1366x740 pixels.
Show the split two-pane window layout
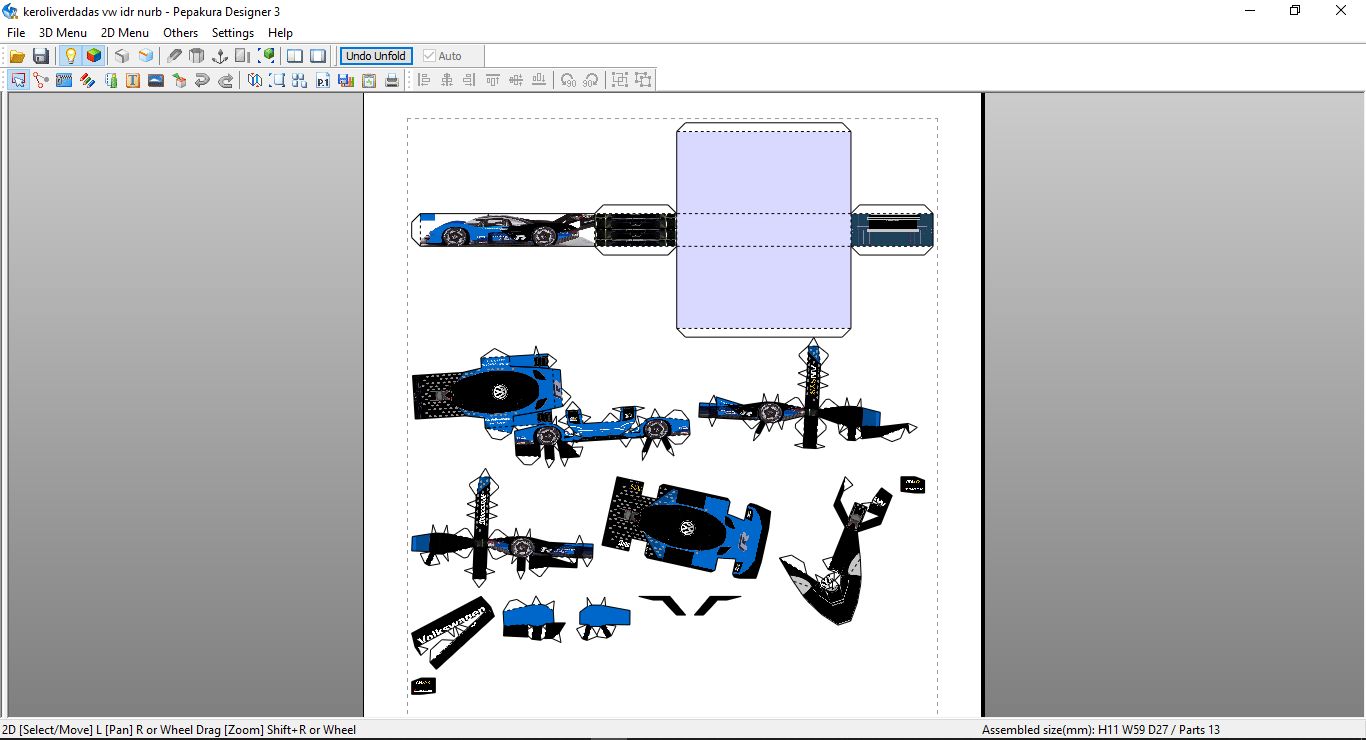tap(294, 56)
